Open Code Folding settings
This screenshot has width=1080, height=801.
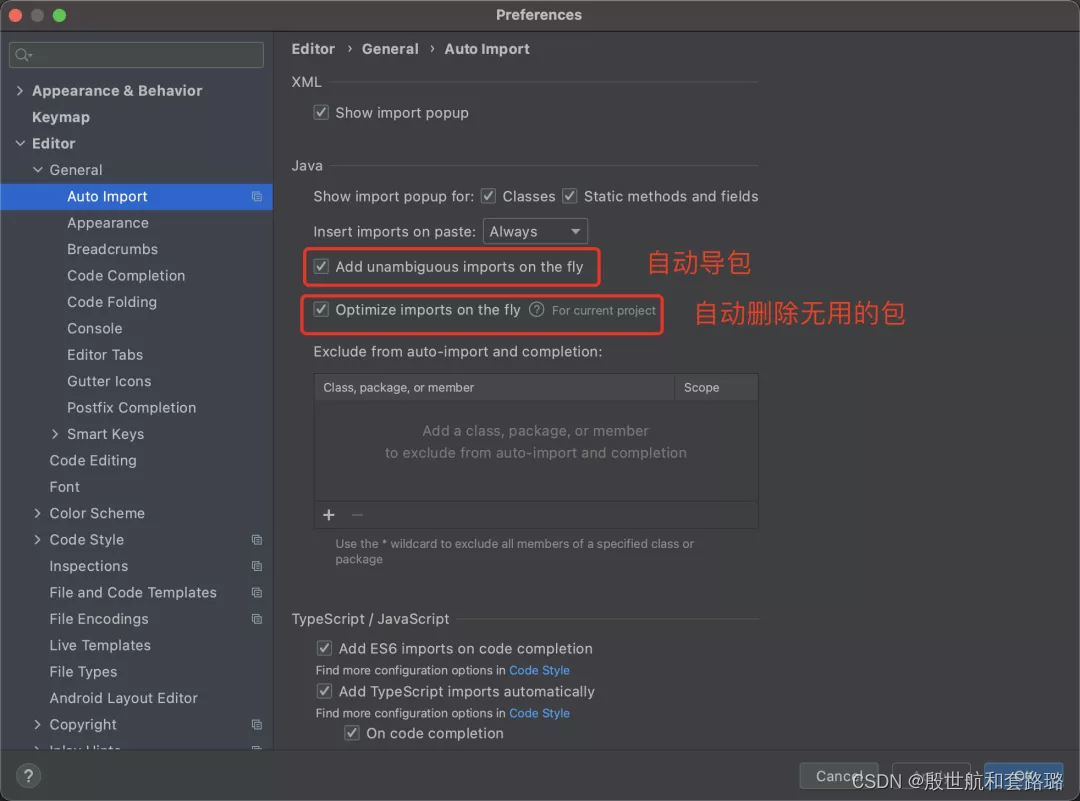(x=112, y=302)
